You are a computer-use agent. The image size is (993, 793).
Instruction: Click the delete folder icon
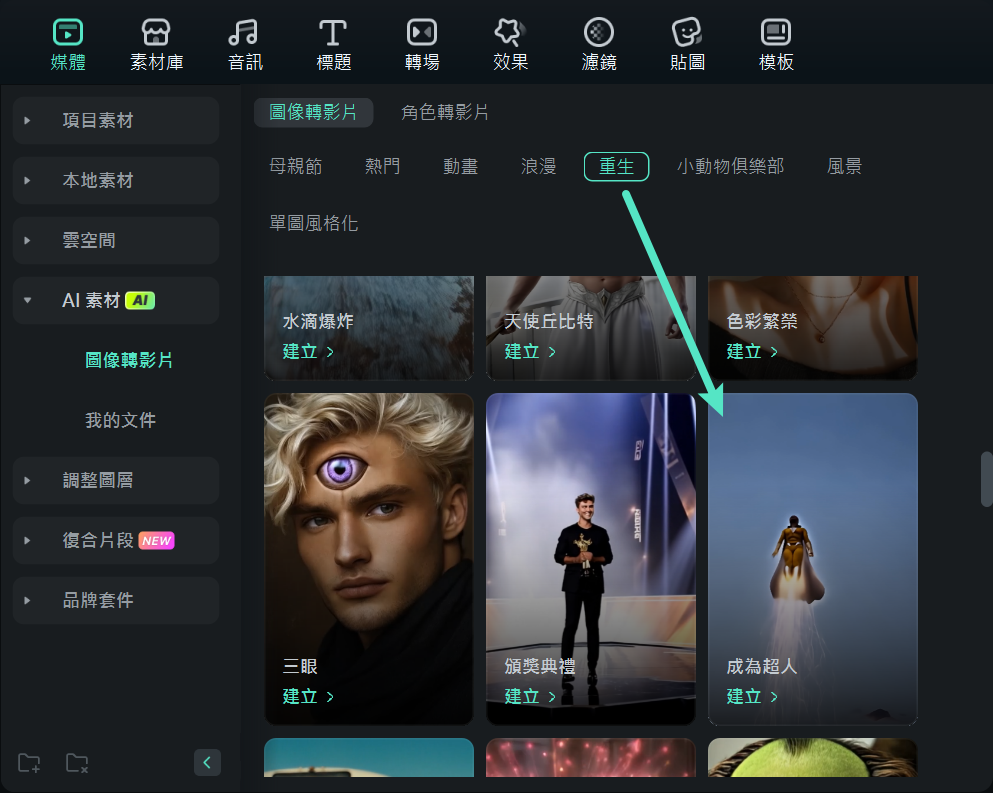[x=77, y=763]
